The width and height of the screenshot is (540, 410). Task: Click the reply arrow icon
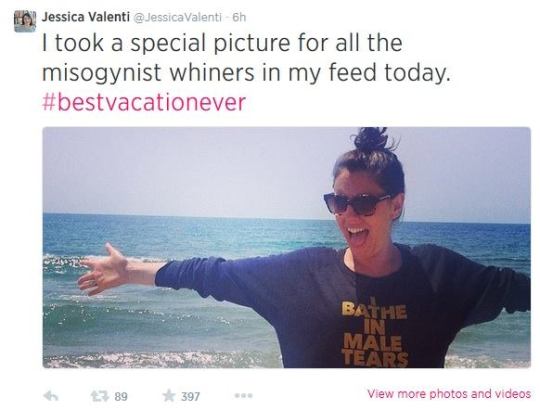click(51, 396)
